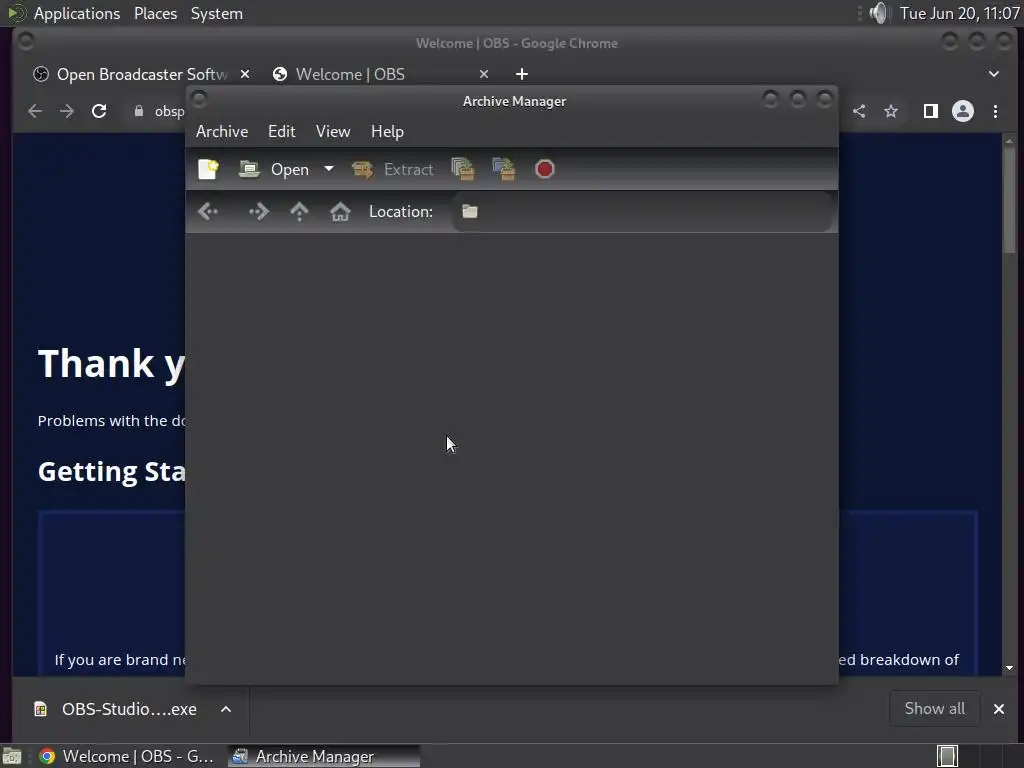Open a new Chrome tab
Viewport: 1024px width, 768px height.
pyautogui.click(x=522, y=74)
